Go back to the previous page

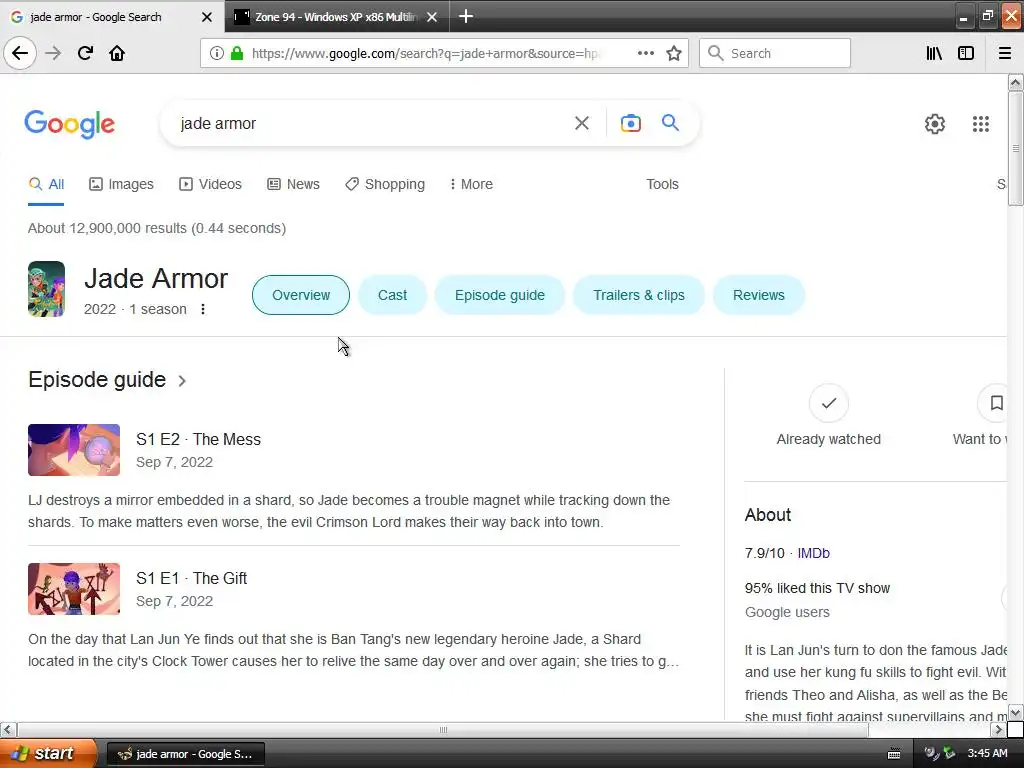(20, 53)
